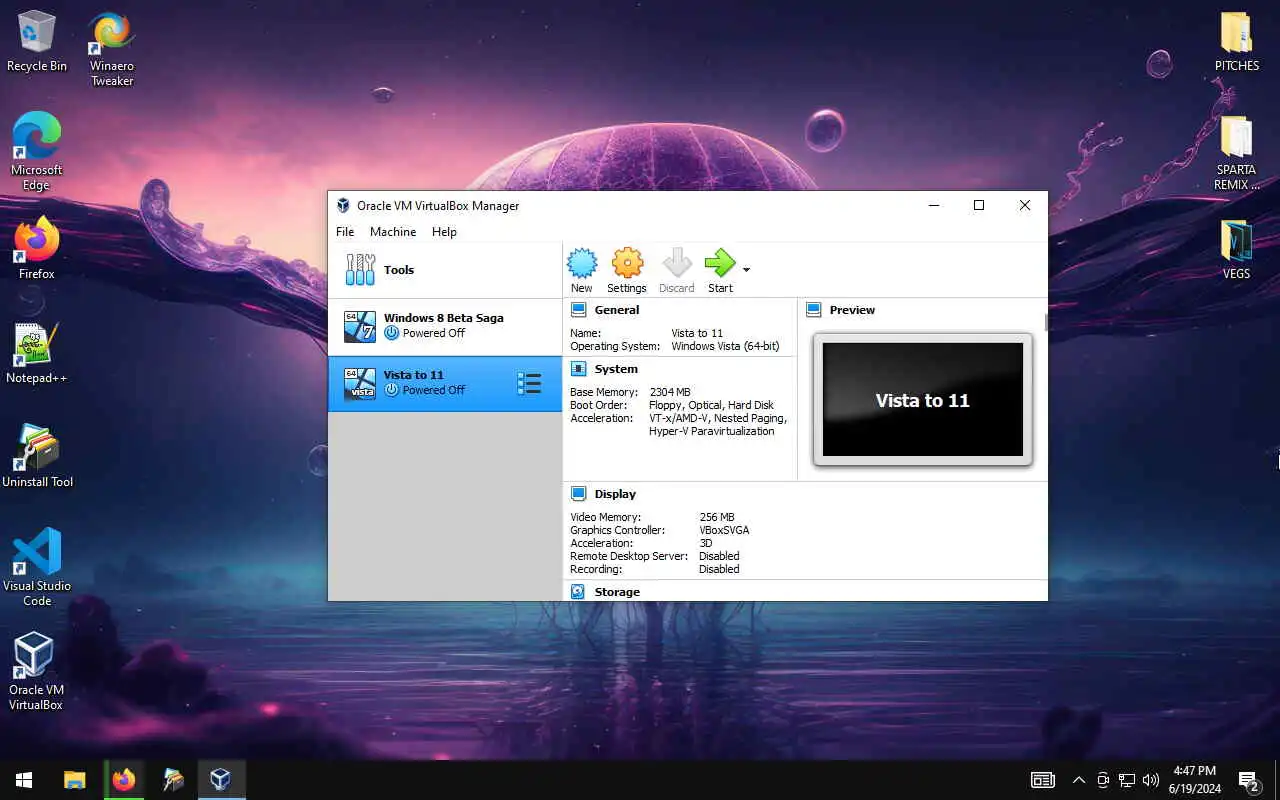Click the System section header
This screenshot has height=800, width=1280.
[x=616, y=369]
